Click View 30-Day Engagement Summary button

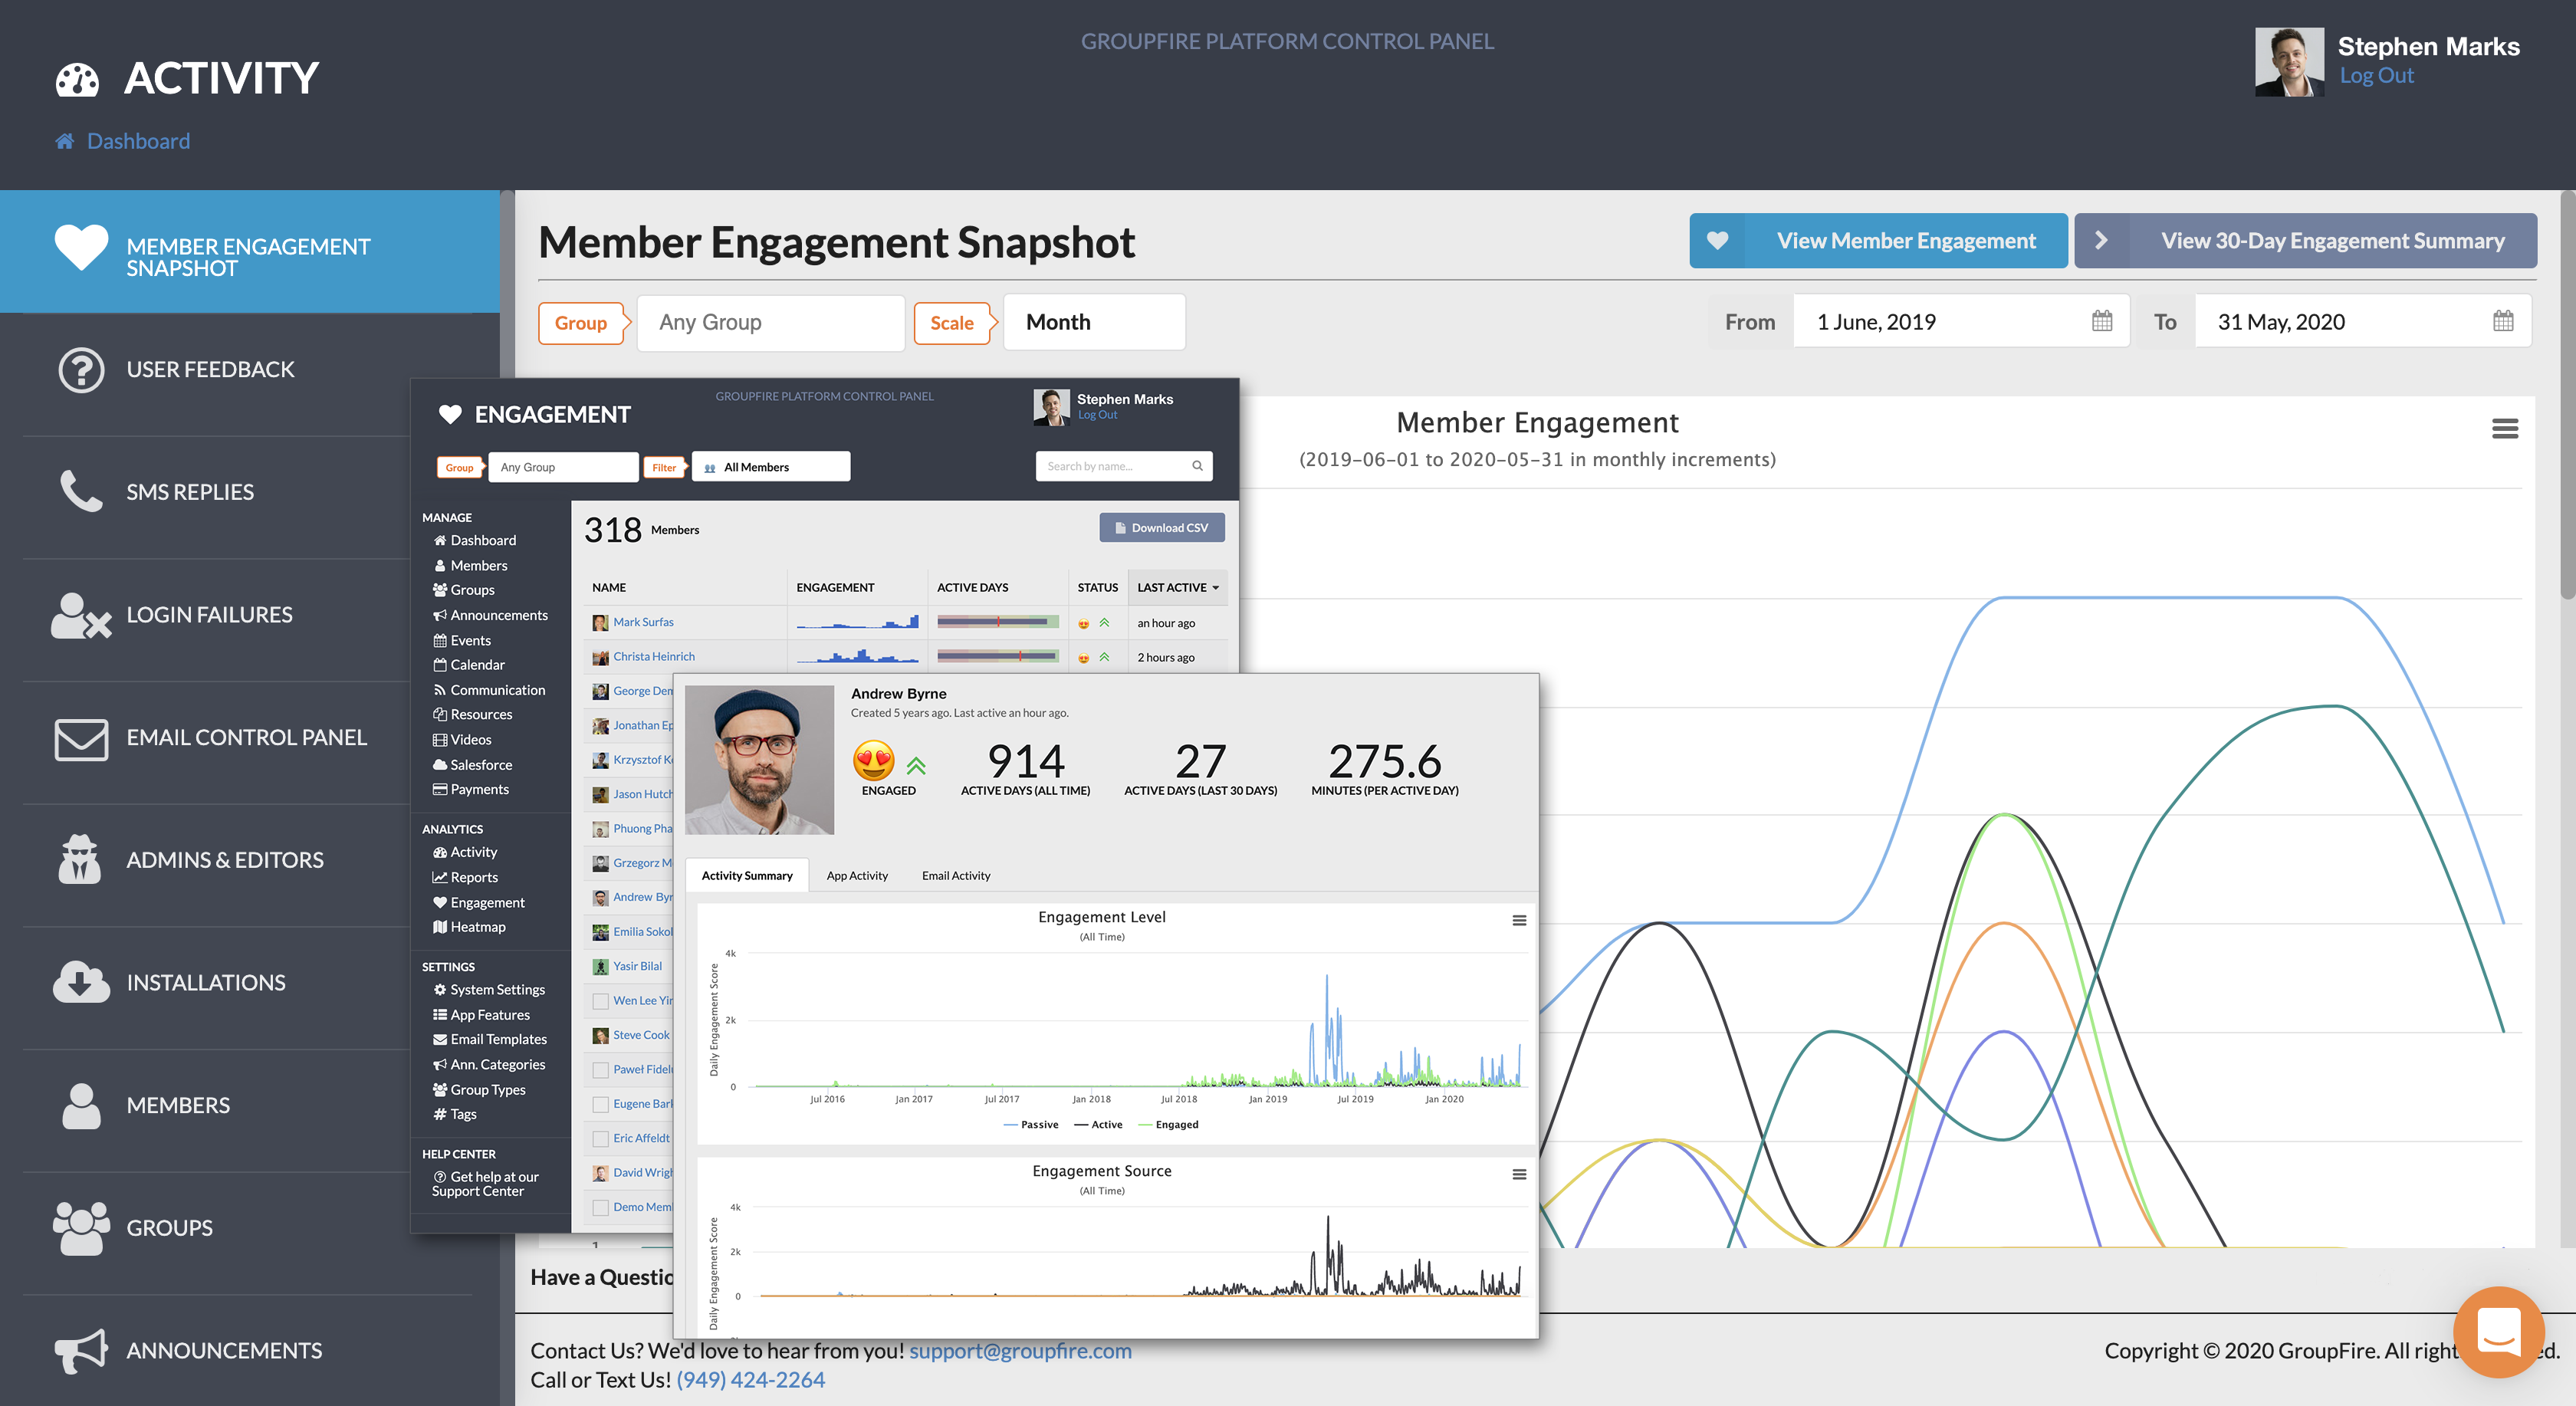[2305, 241]
